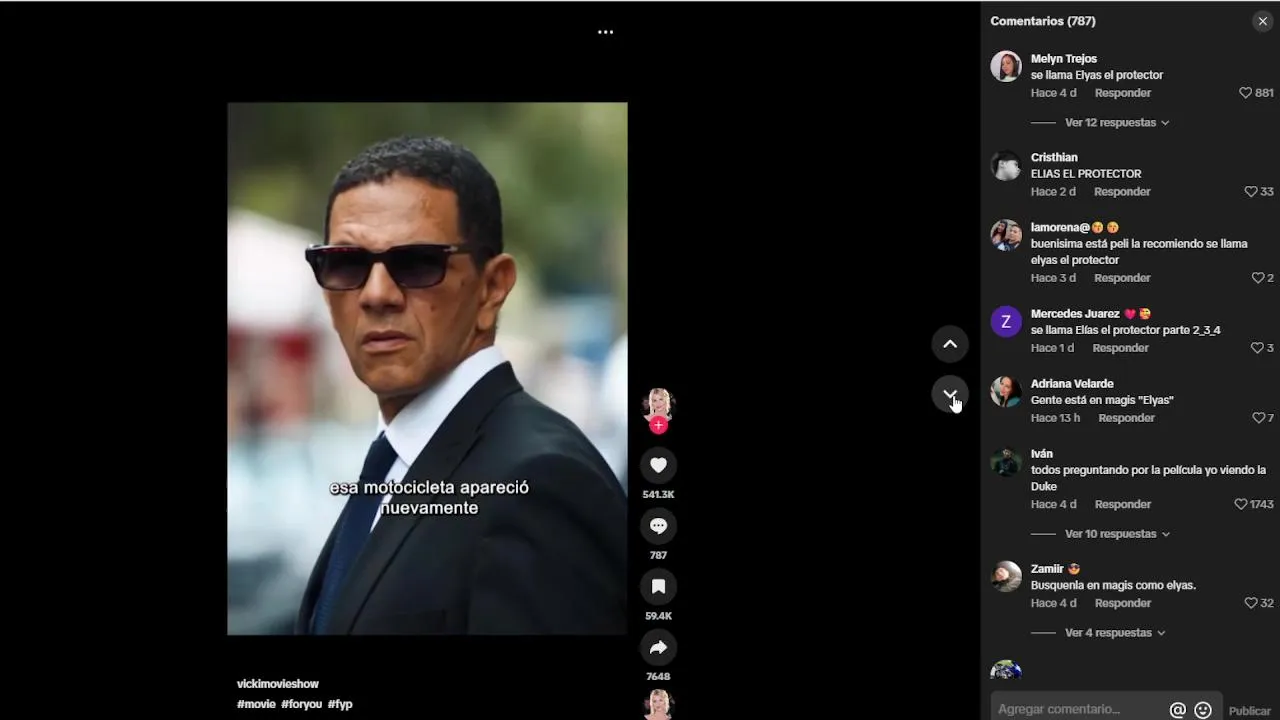The height and width of the screenshot is (720, 1280).
Task: Pause the playing video
Action: (427, 368)
